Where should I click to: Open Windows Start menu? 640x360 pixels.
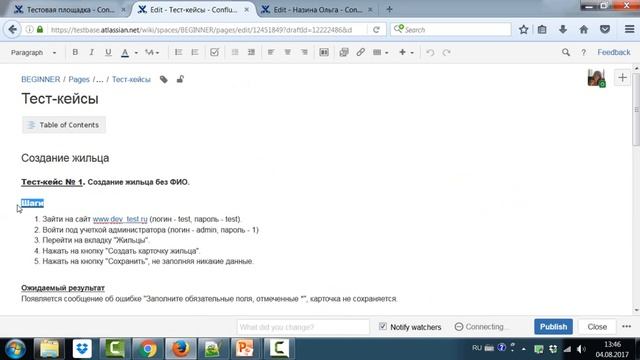tap(15, 349)
